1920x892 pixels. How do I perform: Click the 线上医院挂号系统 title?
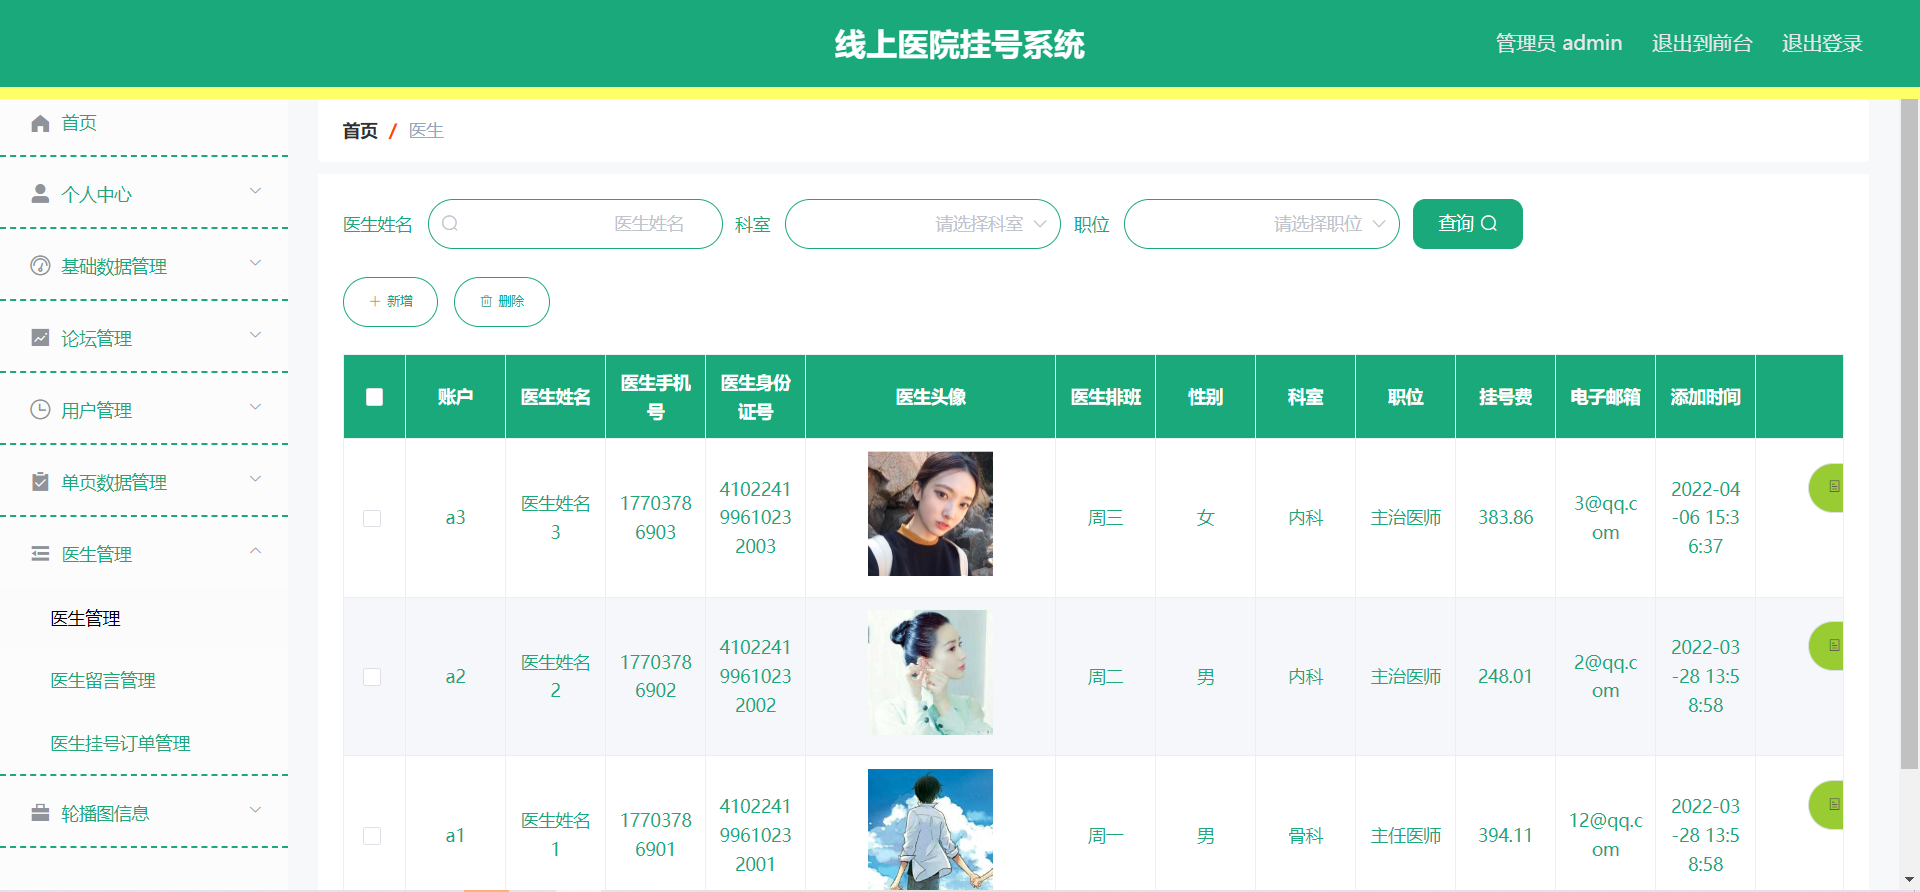(x=960, y=44)
